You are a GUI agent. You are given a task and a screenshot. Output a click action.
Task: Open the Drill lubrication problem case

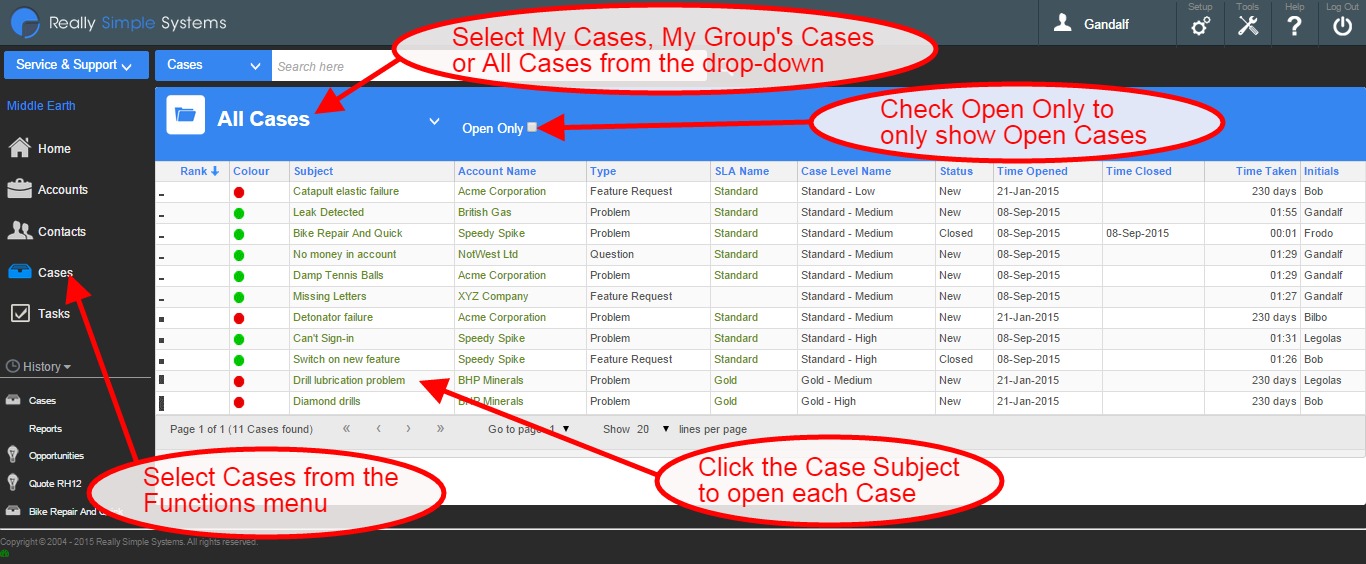pos(349,380)
